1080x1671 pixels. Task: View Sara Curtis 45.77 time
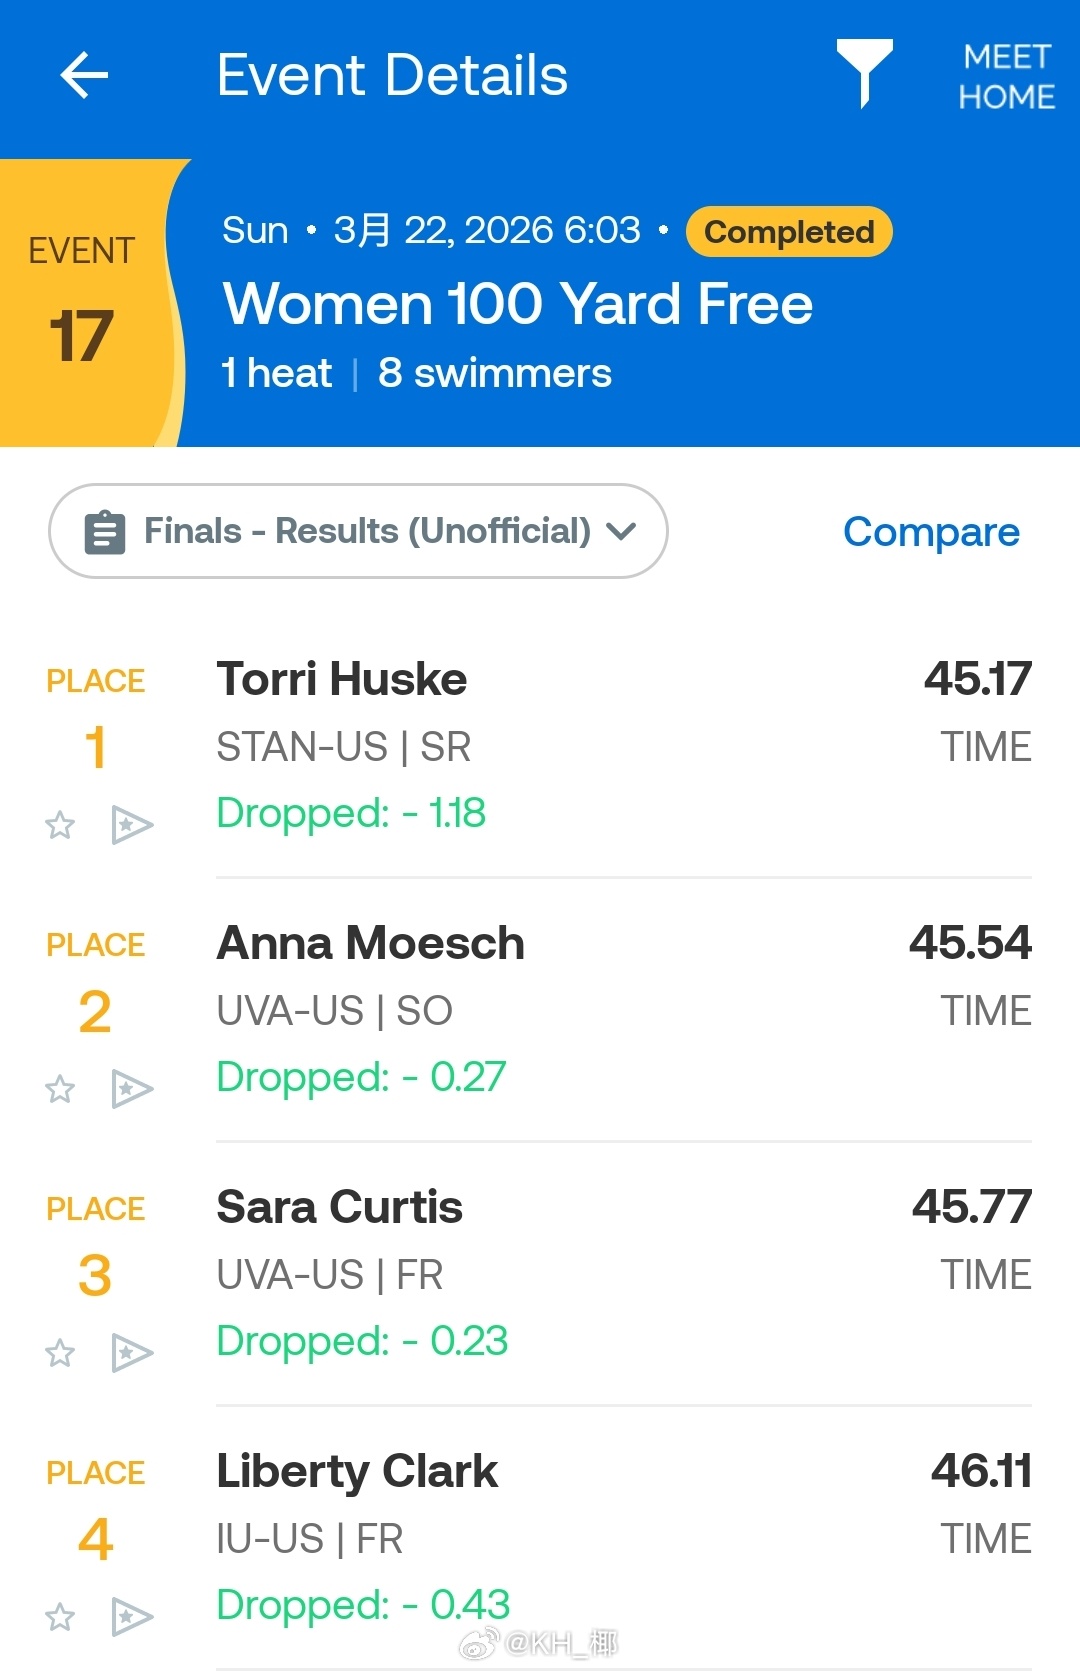(x=971, y=1208)
